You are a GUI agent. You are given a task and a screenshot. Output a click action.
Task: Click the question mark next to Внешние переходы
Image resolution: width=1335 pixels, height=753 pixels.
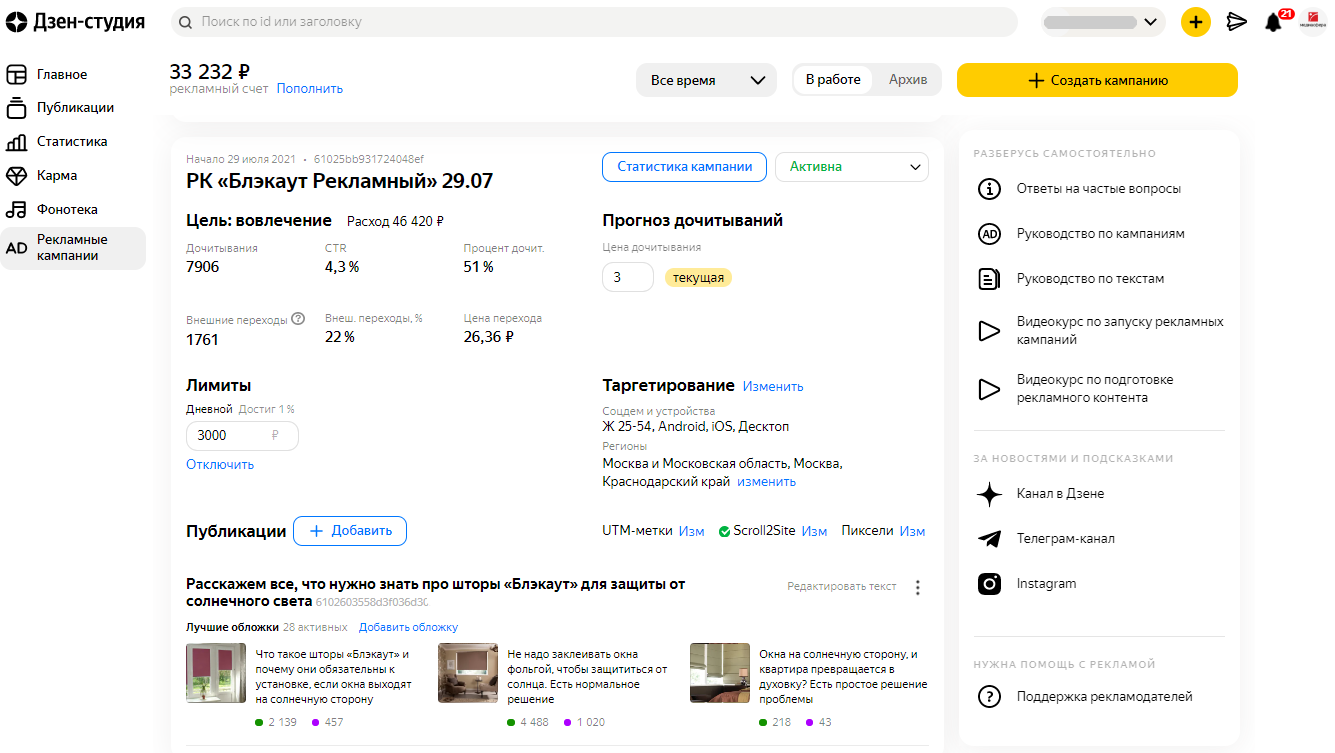coord(298,319)
